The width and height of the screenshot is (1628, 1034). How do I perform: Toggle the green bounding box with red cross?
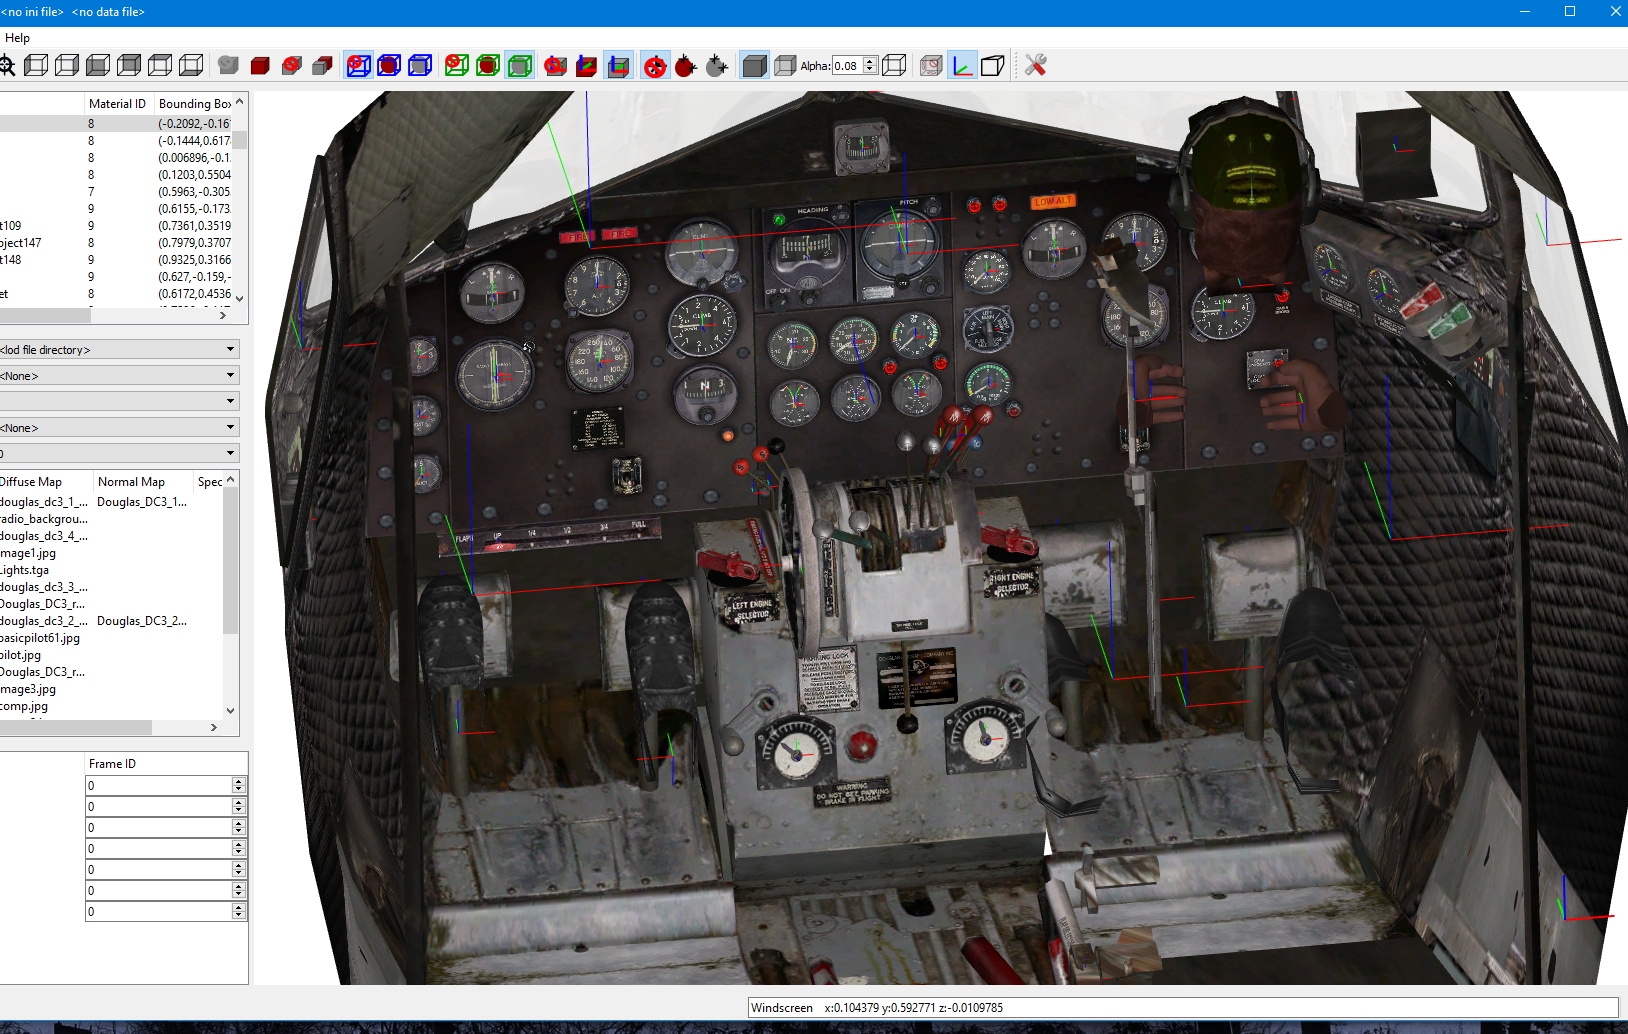coord(457,66)
